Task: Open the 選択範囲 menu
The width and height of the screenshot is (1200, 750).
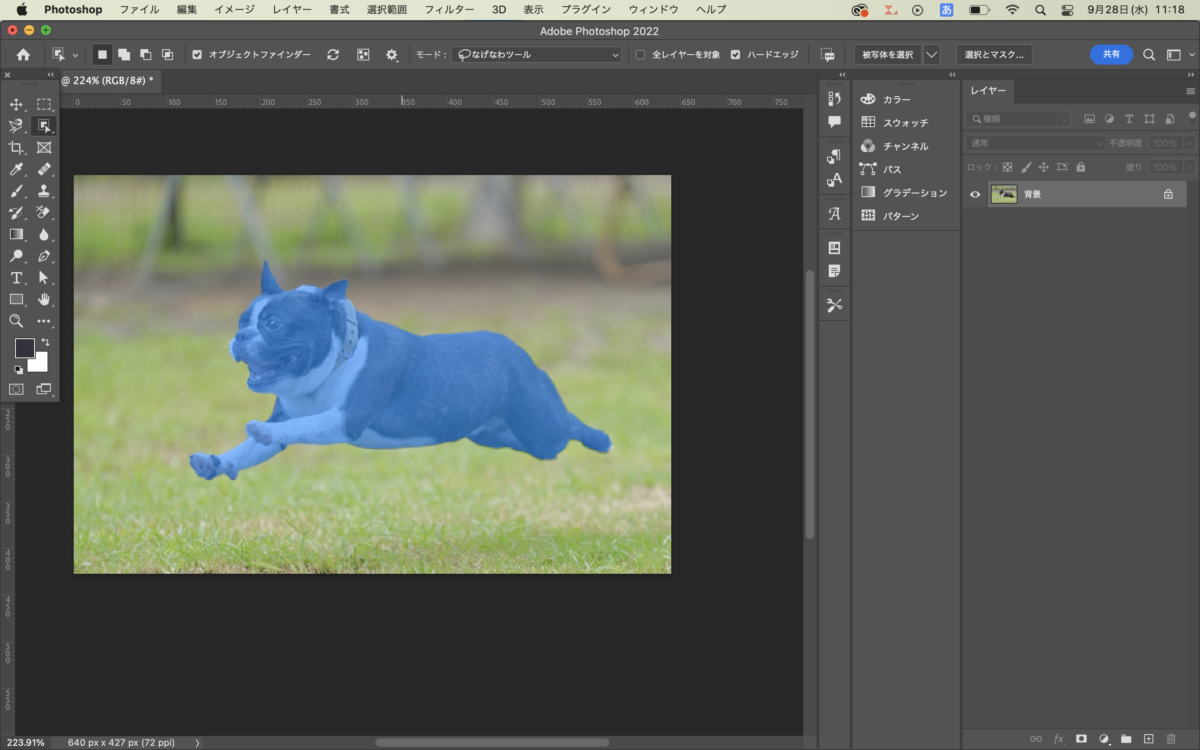Action: (387, 9)
